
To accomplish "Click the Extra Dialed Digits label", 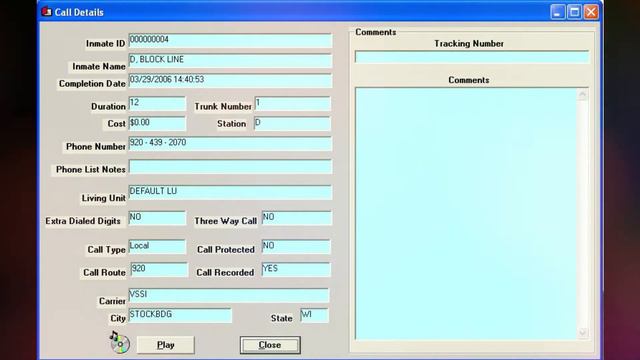I will point(83,221).
